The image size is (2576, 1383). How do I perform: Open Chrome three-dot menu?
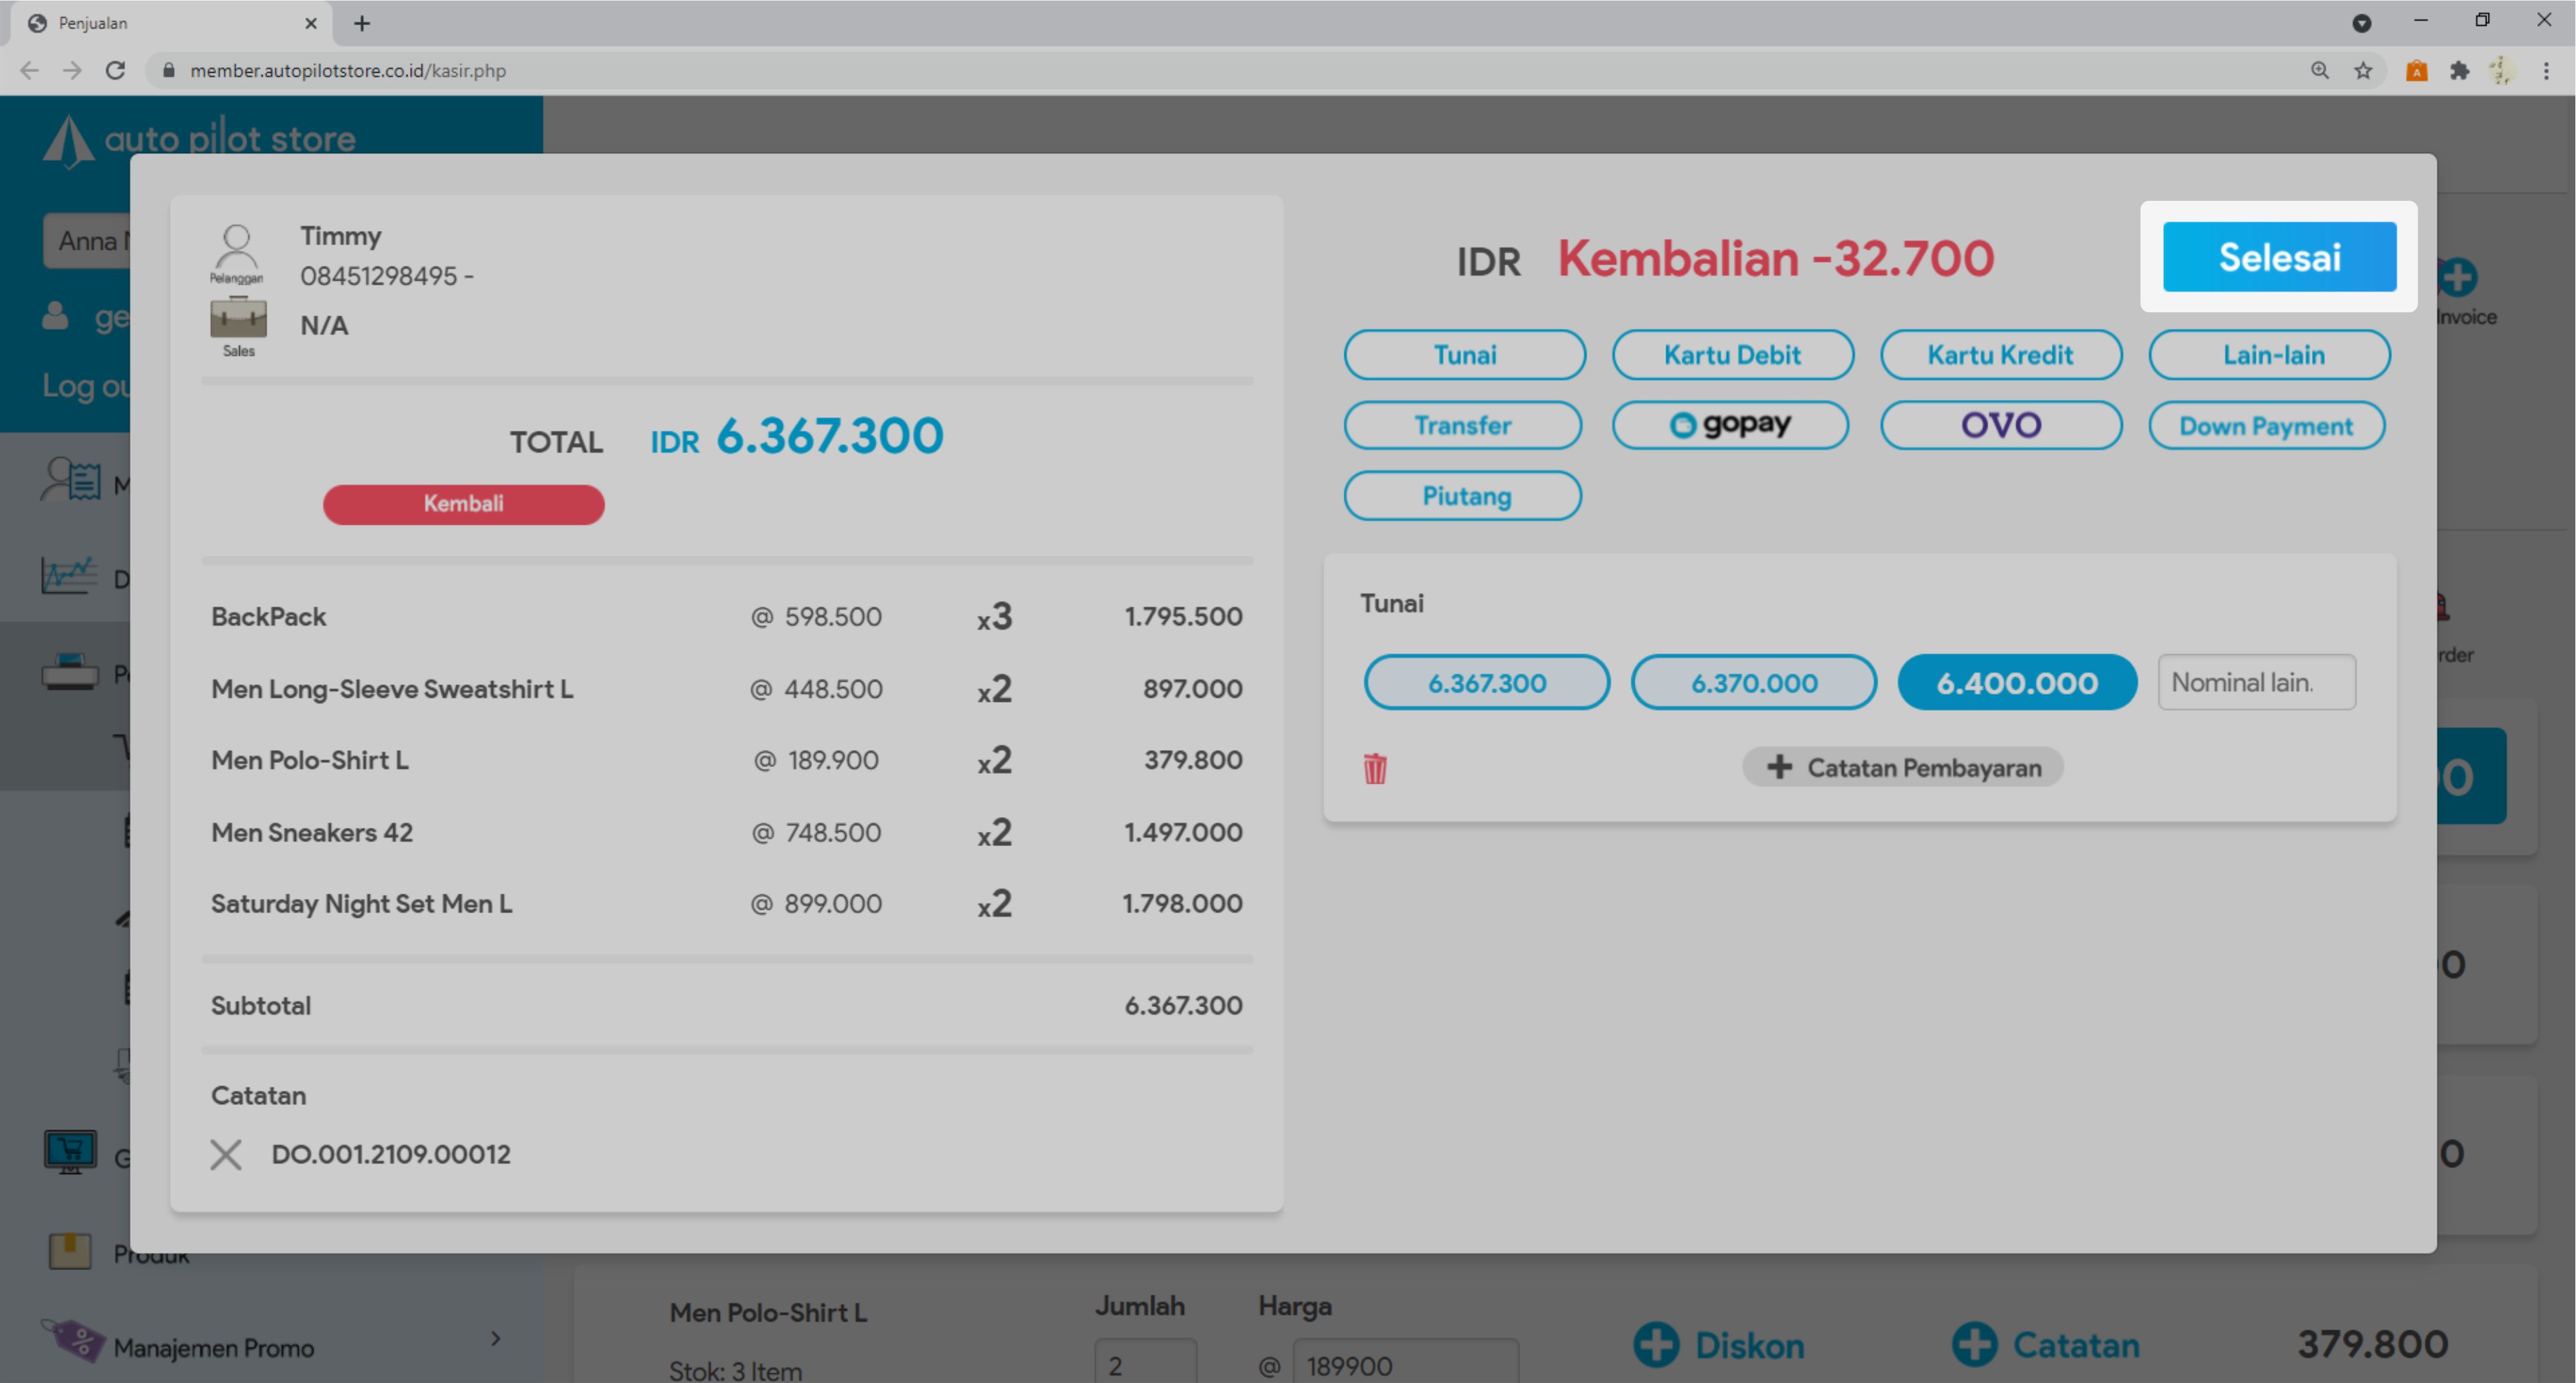coord(2546,70)
